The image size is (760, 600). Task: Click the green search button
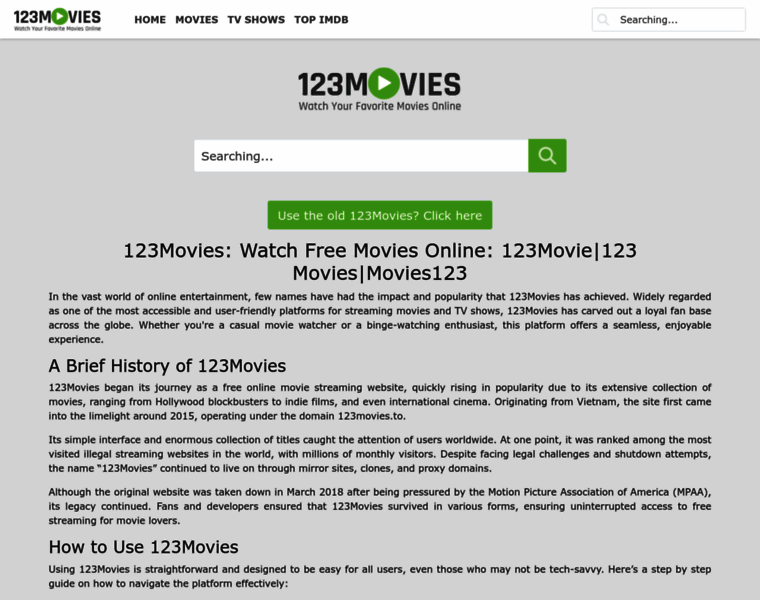pos(547,156)
